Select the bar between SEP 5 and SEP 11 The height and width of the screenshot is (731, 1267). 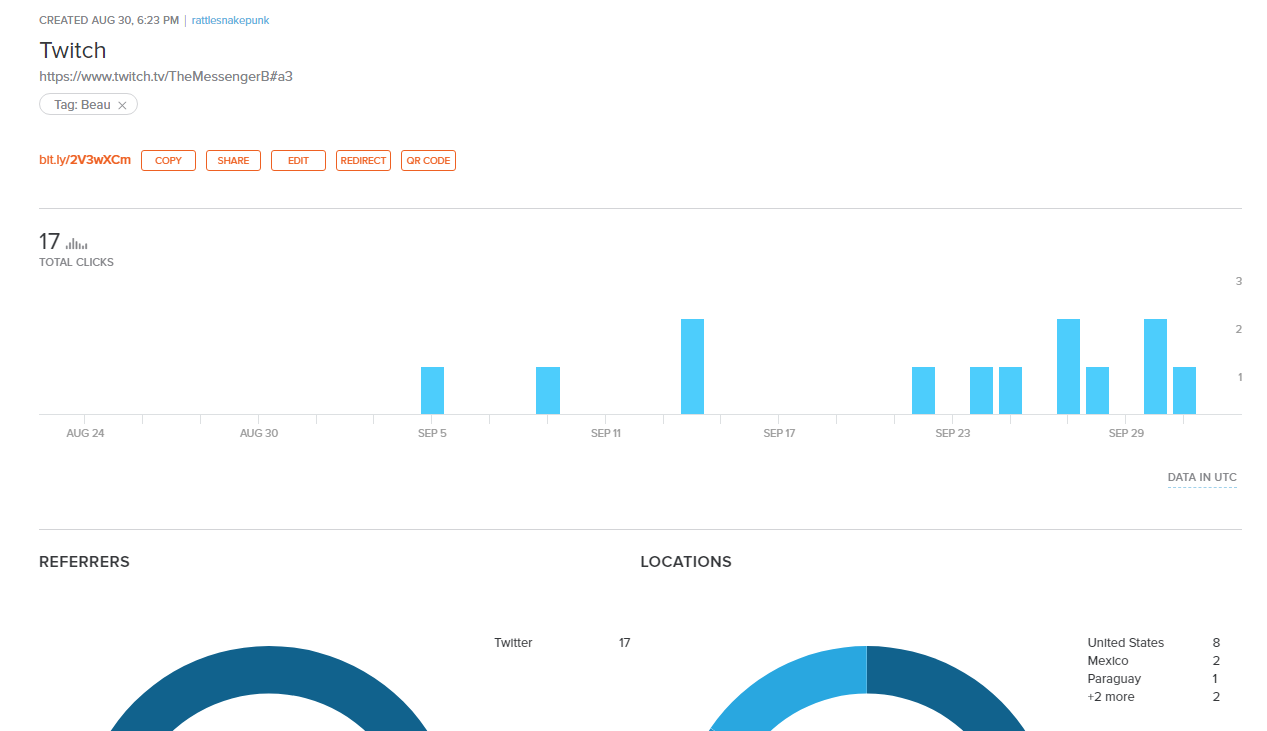click(548, 390)
